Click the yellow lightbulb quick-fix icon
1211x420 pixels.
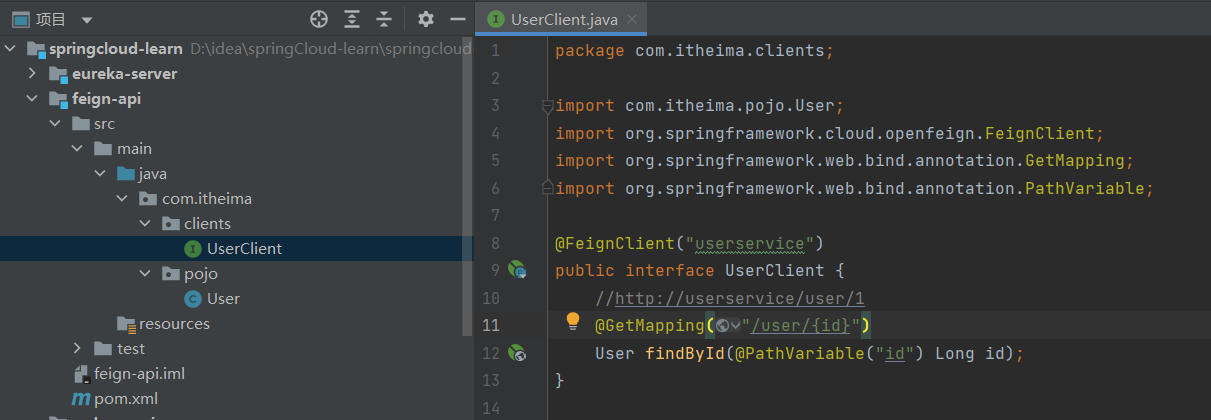[573, 321]
